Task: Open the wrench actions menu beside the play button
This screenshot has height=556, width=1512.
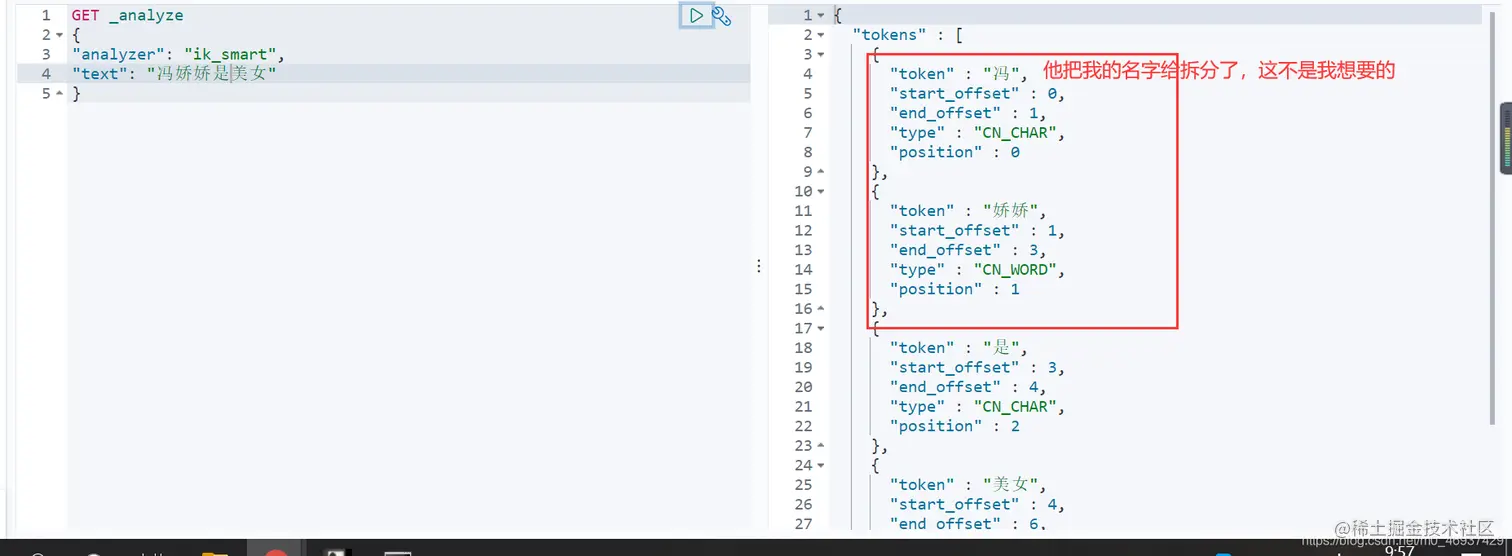Action: click(721, 16)
